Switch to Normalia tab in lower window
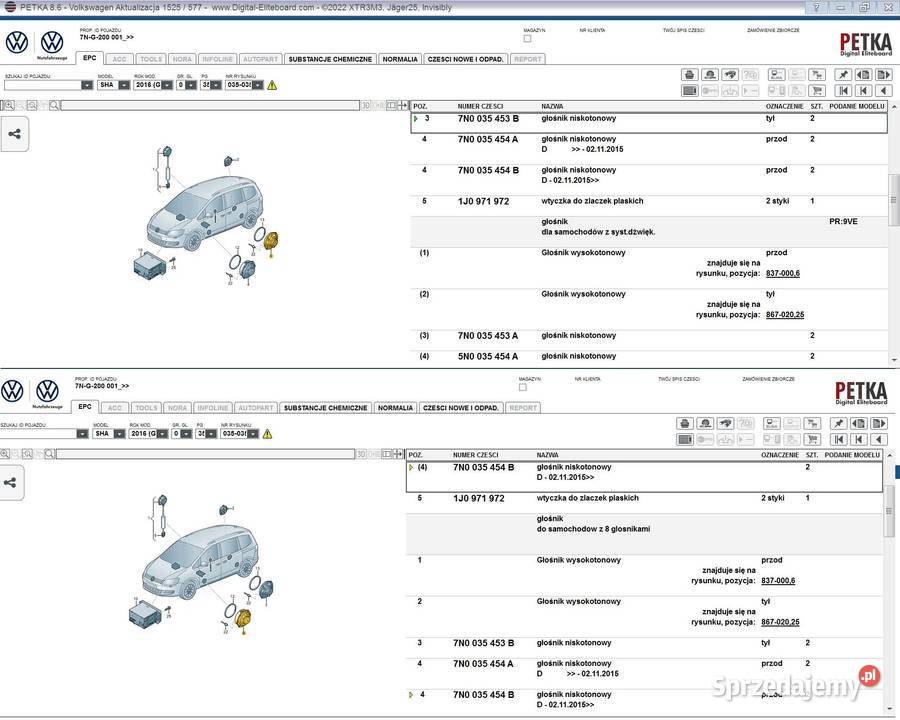The image size is (900, 720). pyautogui.click(x=395, y=408)
